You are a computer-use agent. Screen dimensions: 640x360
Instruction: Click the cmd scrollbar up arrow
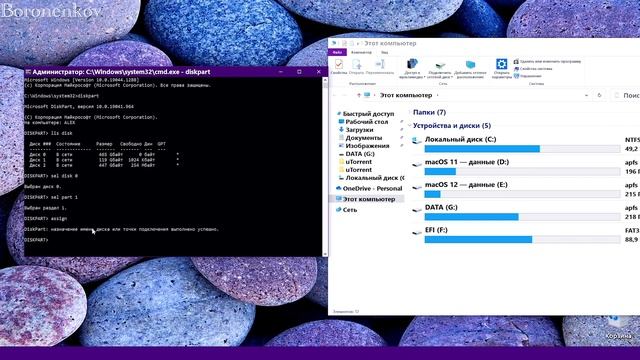325,80
